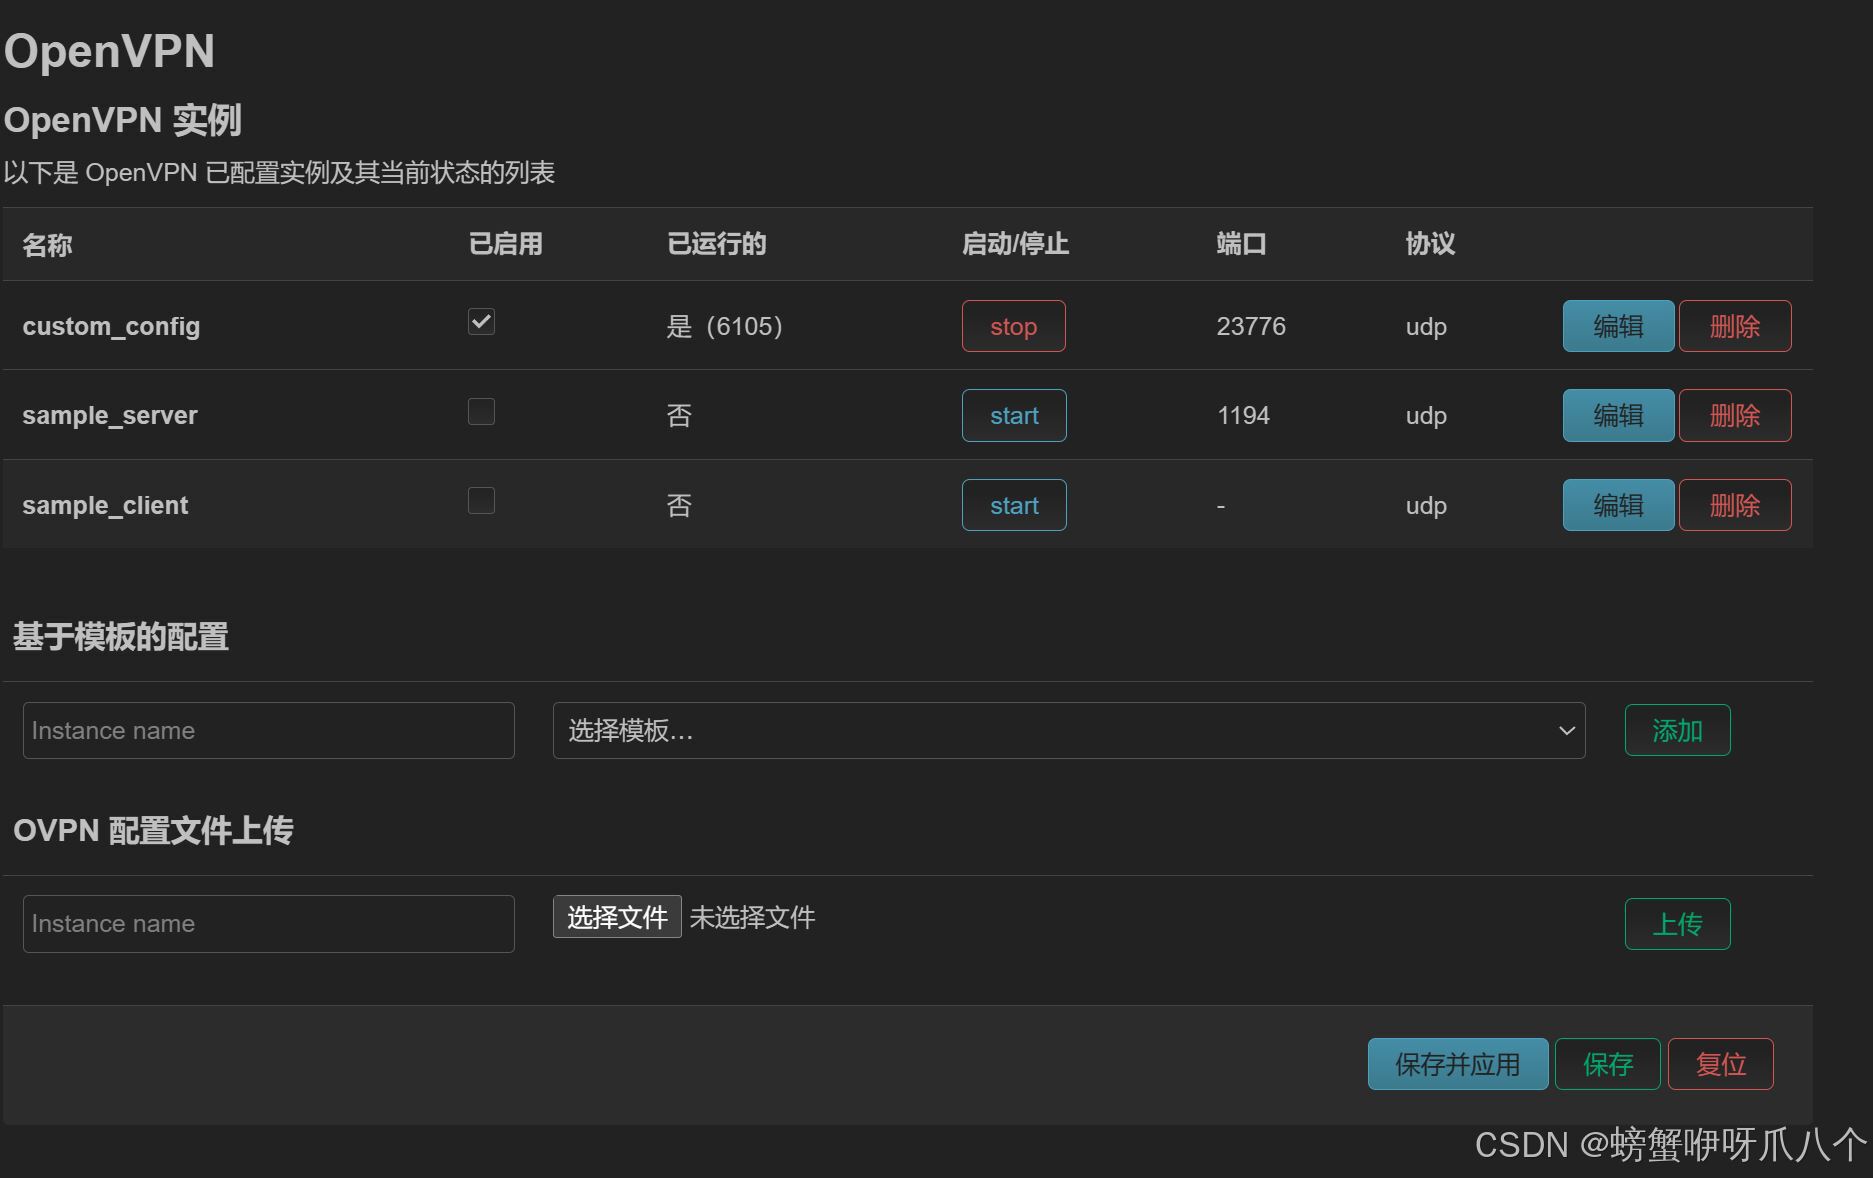Click the port value 1194
Viewport: 1873px width, 1178px height.
pos(1243,415)
